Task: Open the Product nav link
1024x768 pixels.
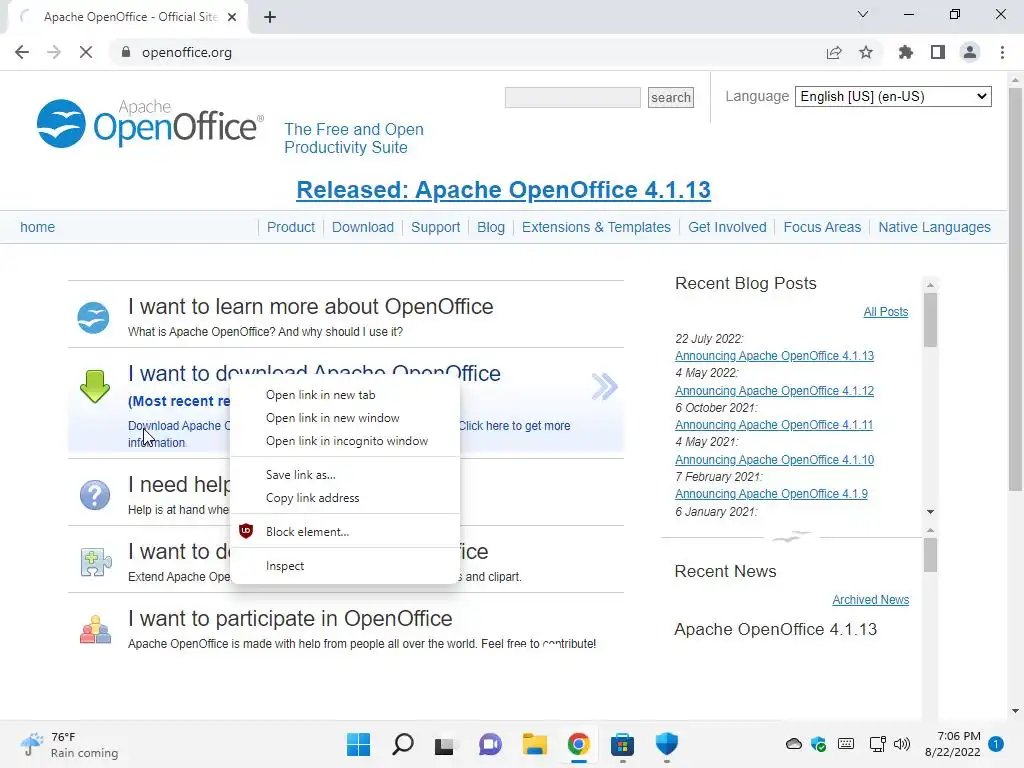Action: click(291, 227)
